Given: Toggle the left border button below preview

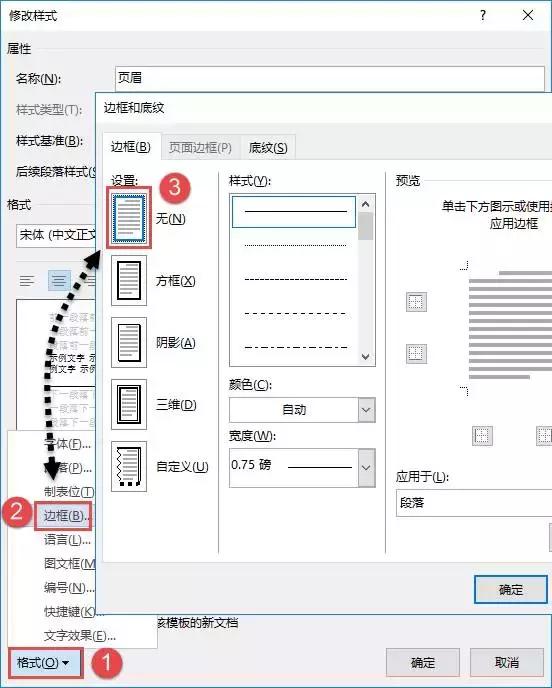Looking at the screenshot, I should pyautogui.click(x=482, y=436).
